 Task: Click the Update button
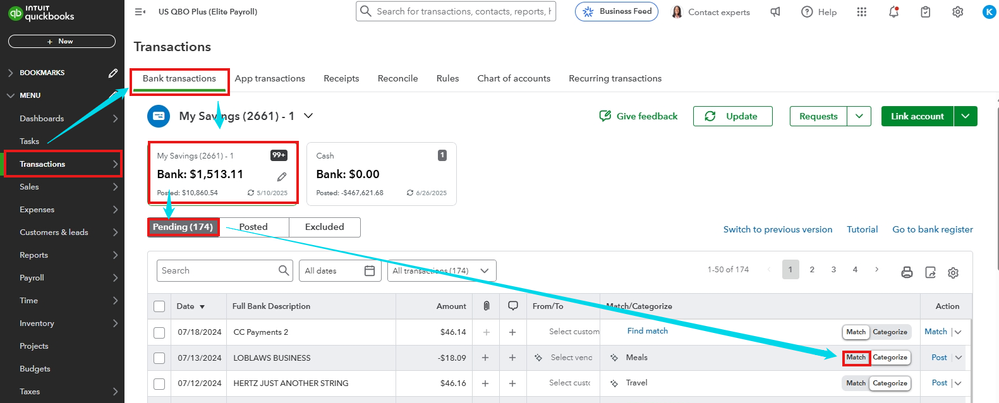(x=733, y=117)
